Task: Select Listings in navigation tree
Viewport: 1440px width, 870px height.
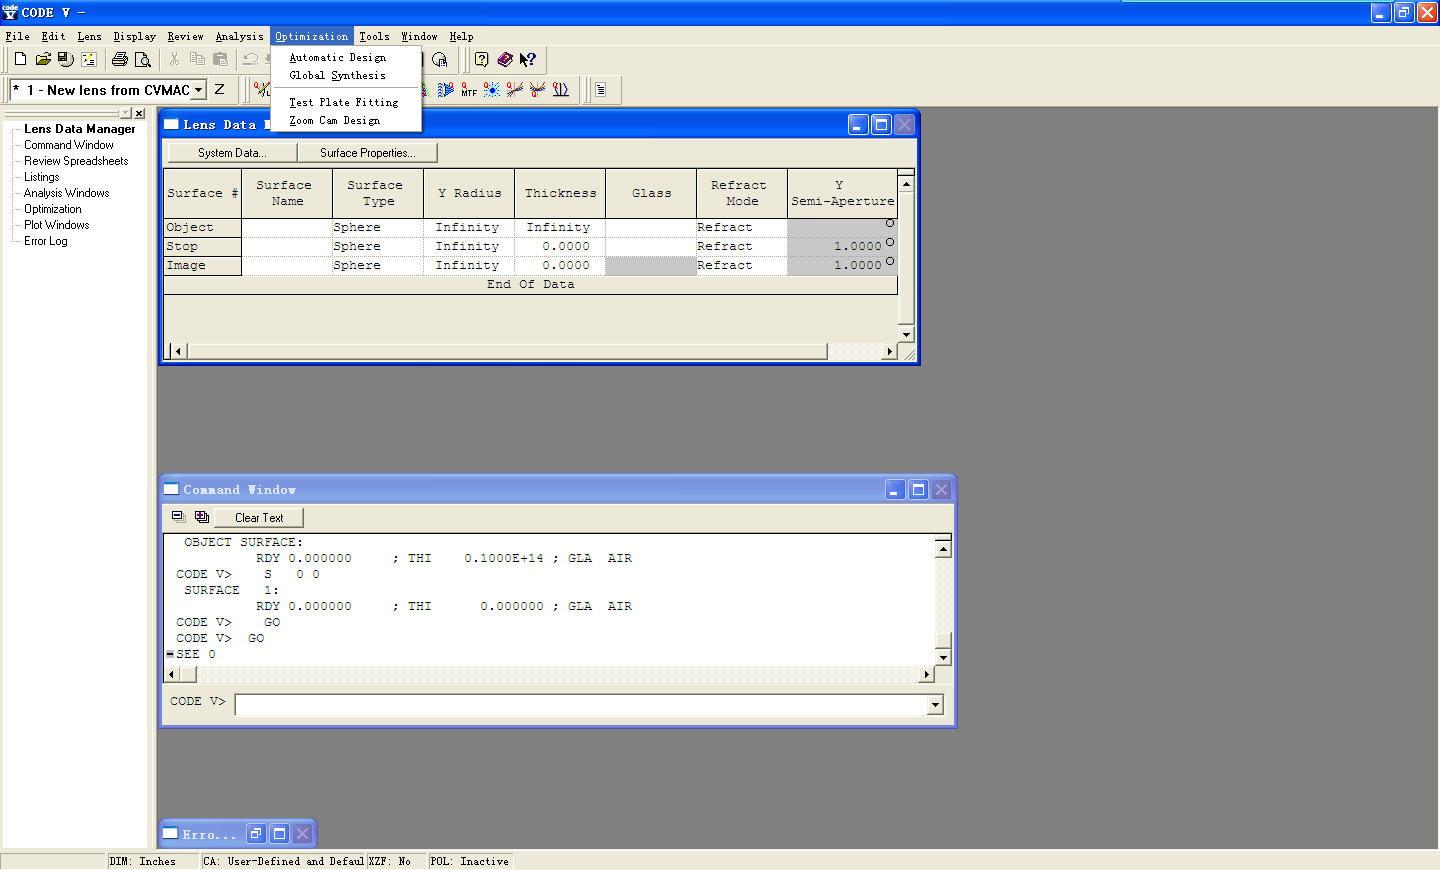Action: tap(42, 177)
